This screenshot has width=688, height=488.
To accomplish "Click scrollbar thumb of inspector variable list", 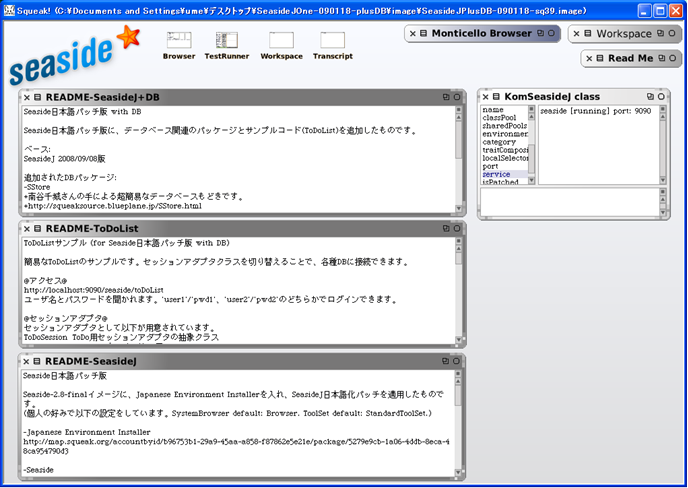I will tap(531, 159).
